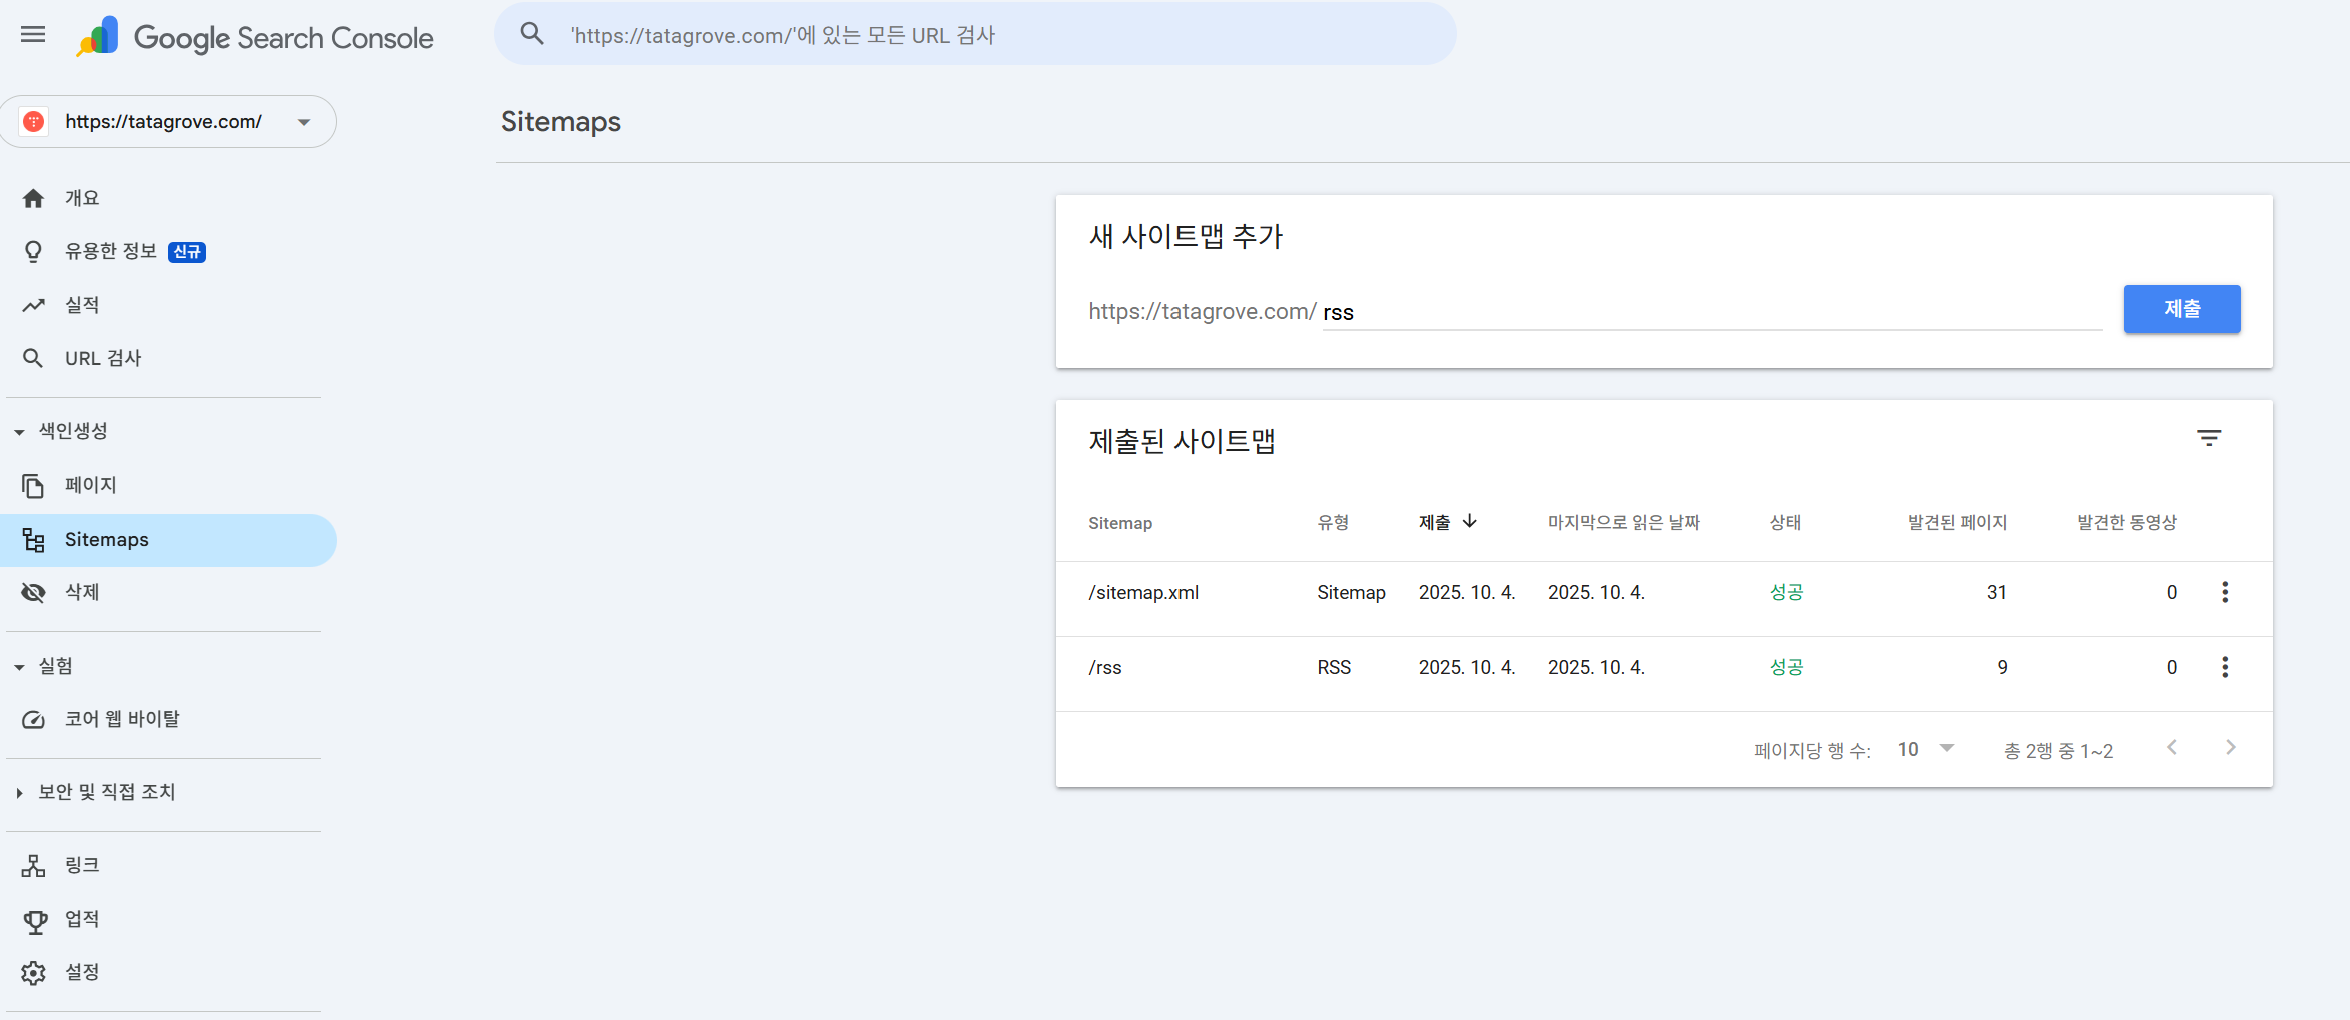Click the Google Search Console logo
Screen dimensions: 2350x1020
[255, 37]
